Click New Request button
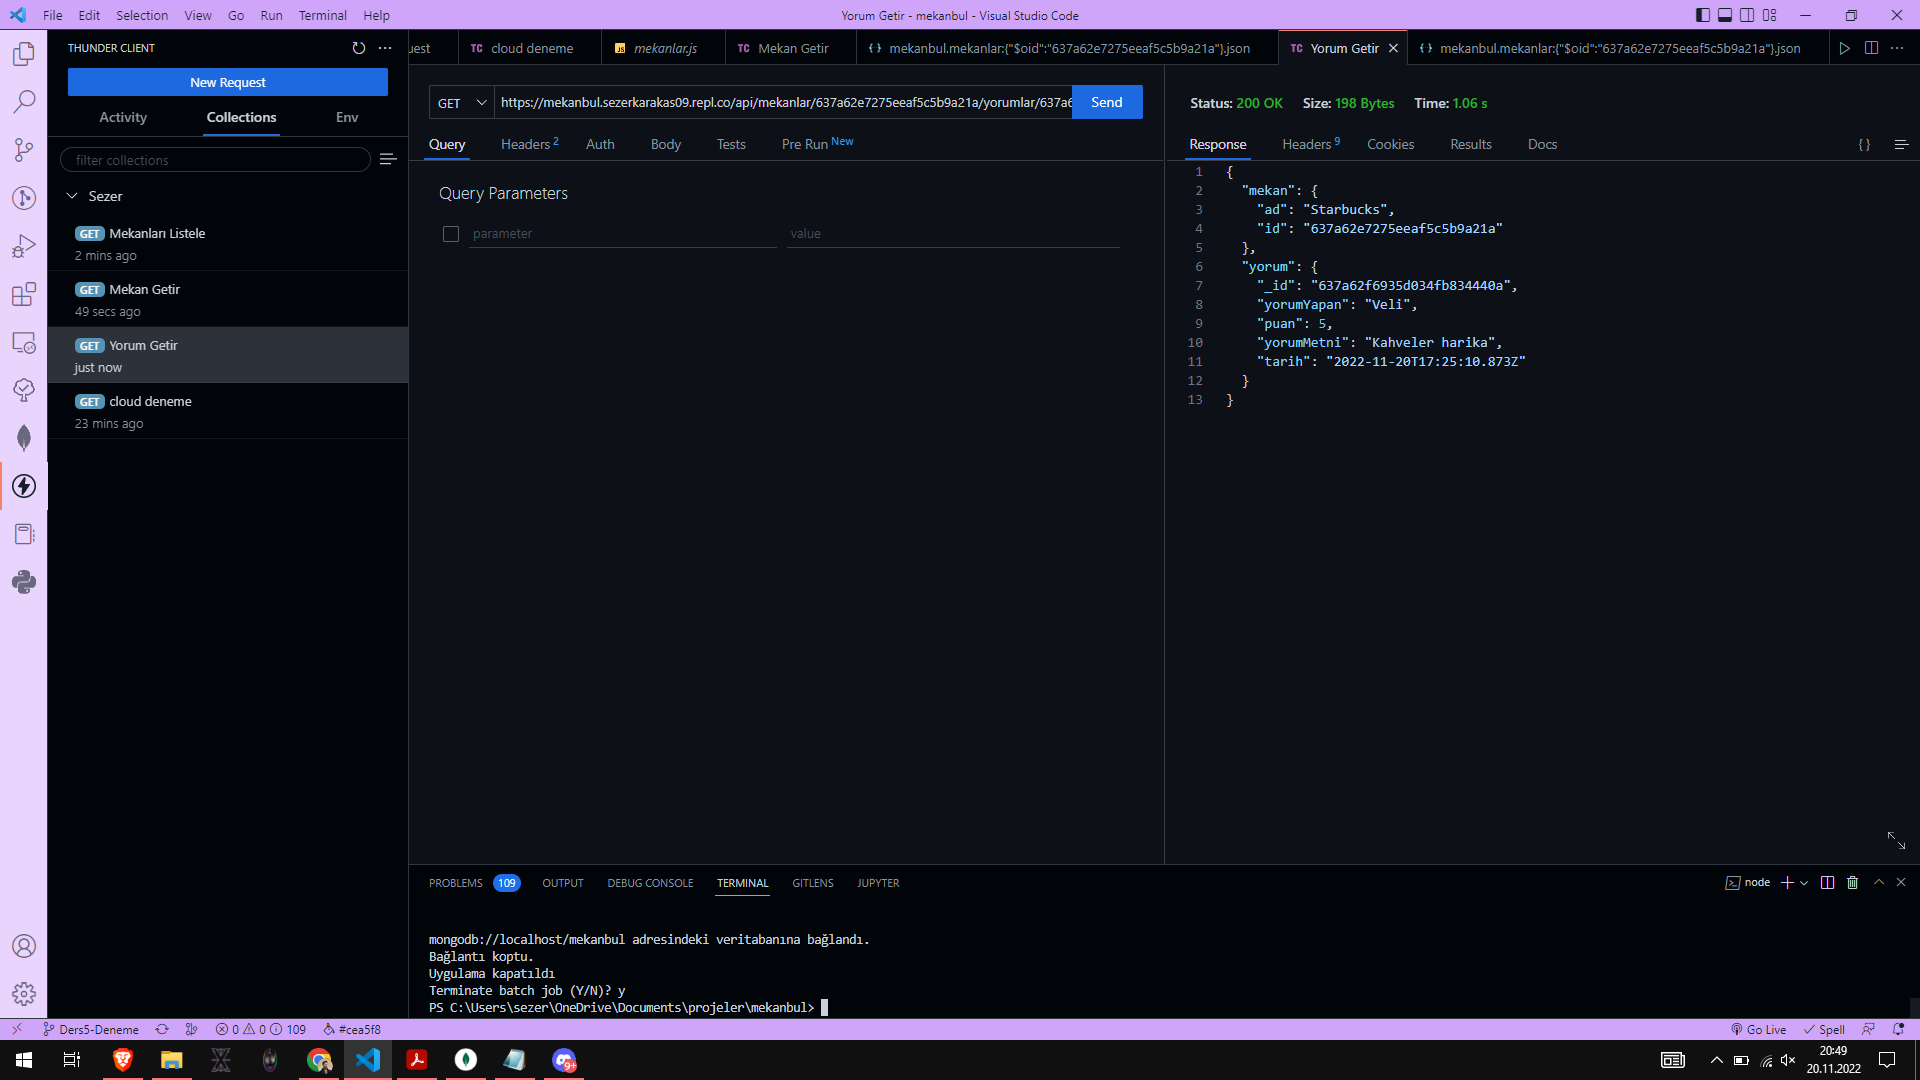Viewport: 1920px width, 1080px height. pyautogui.click(x=228, y=82)
